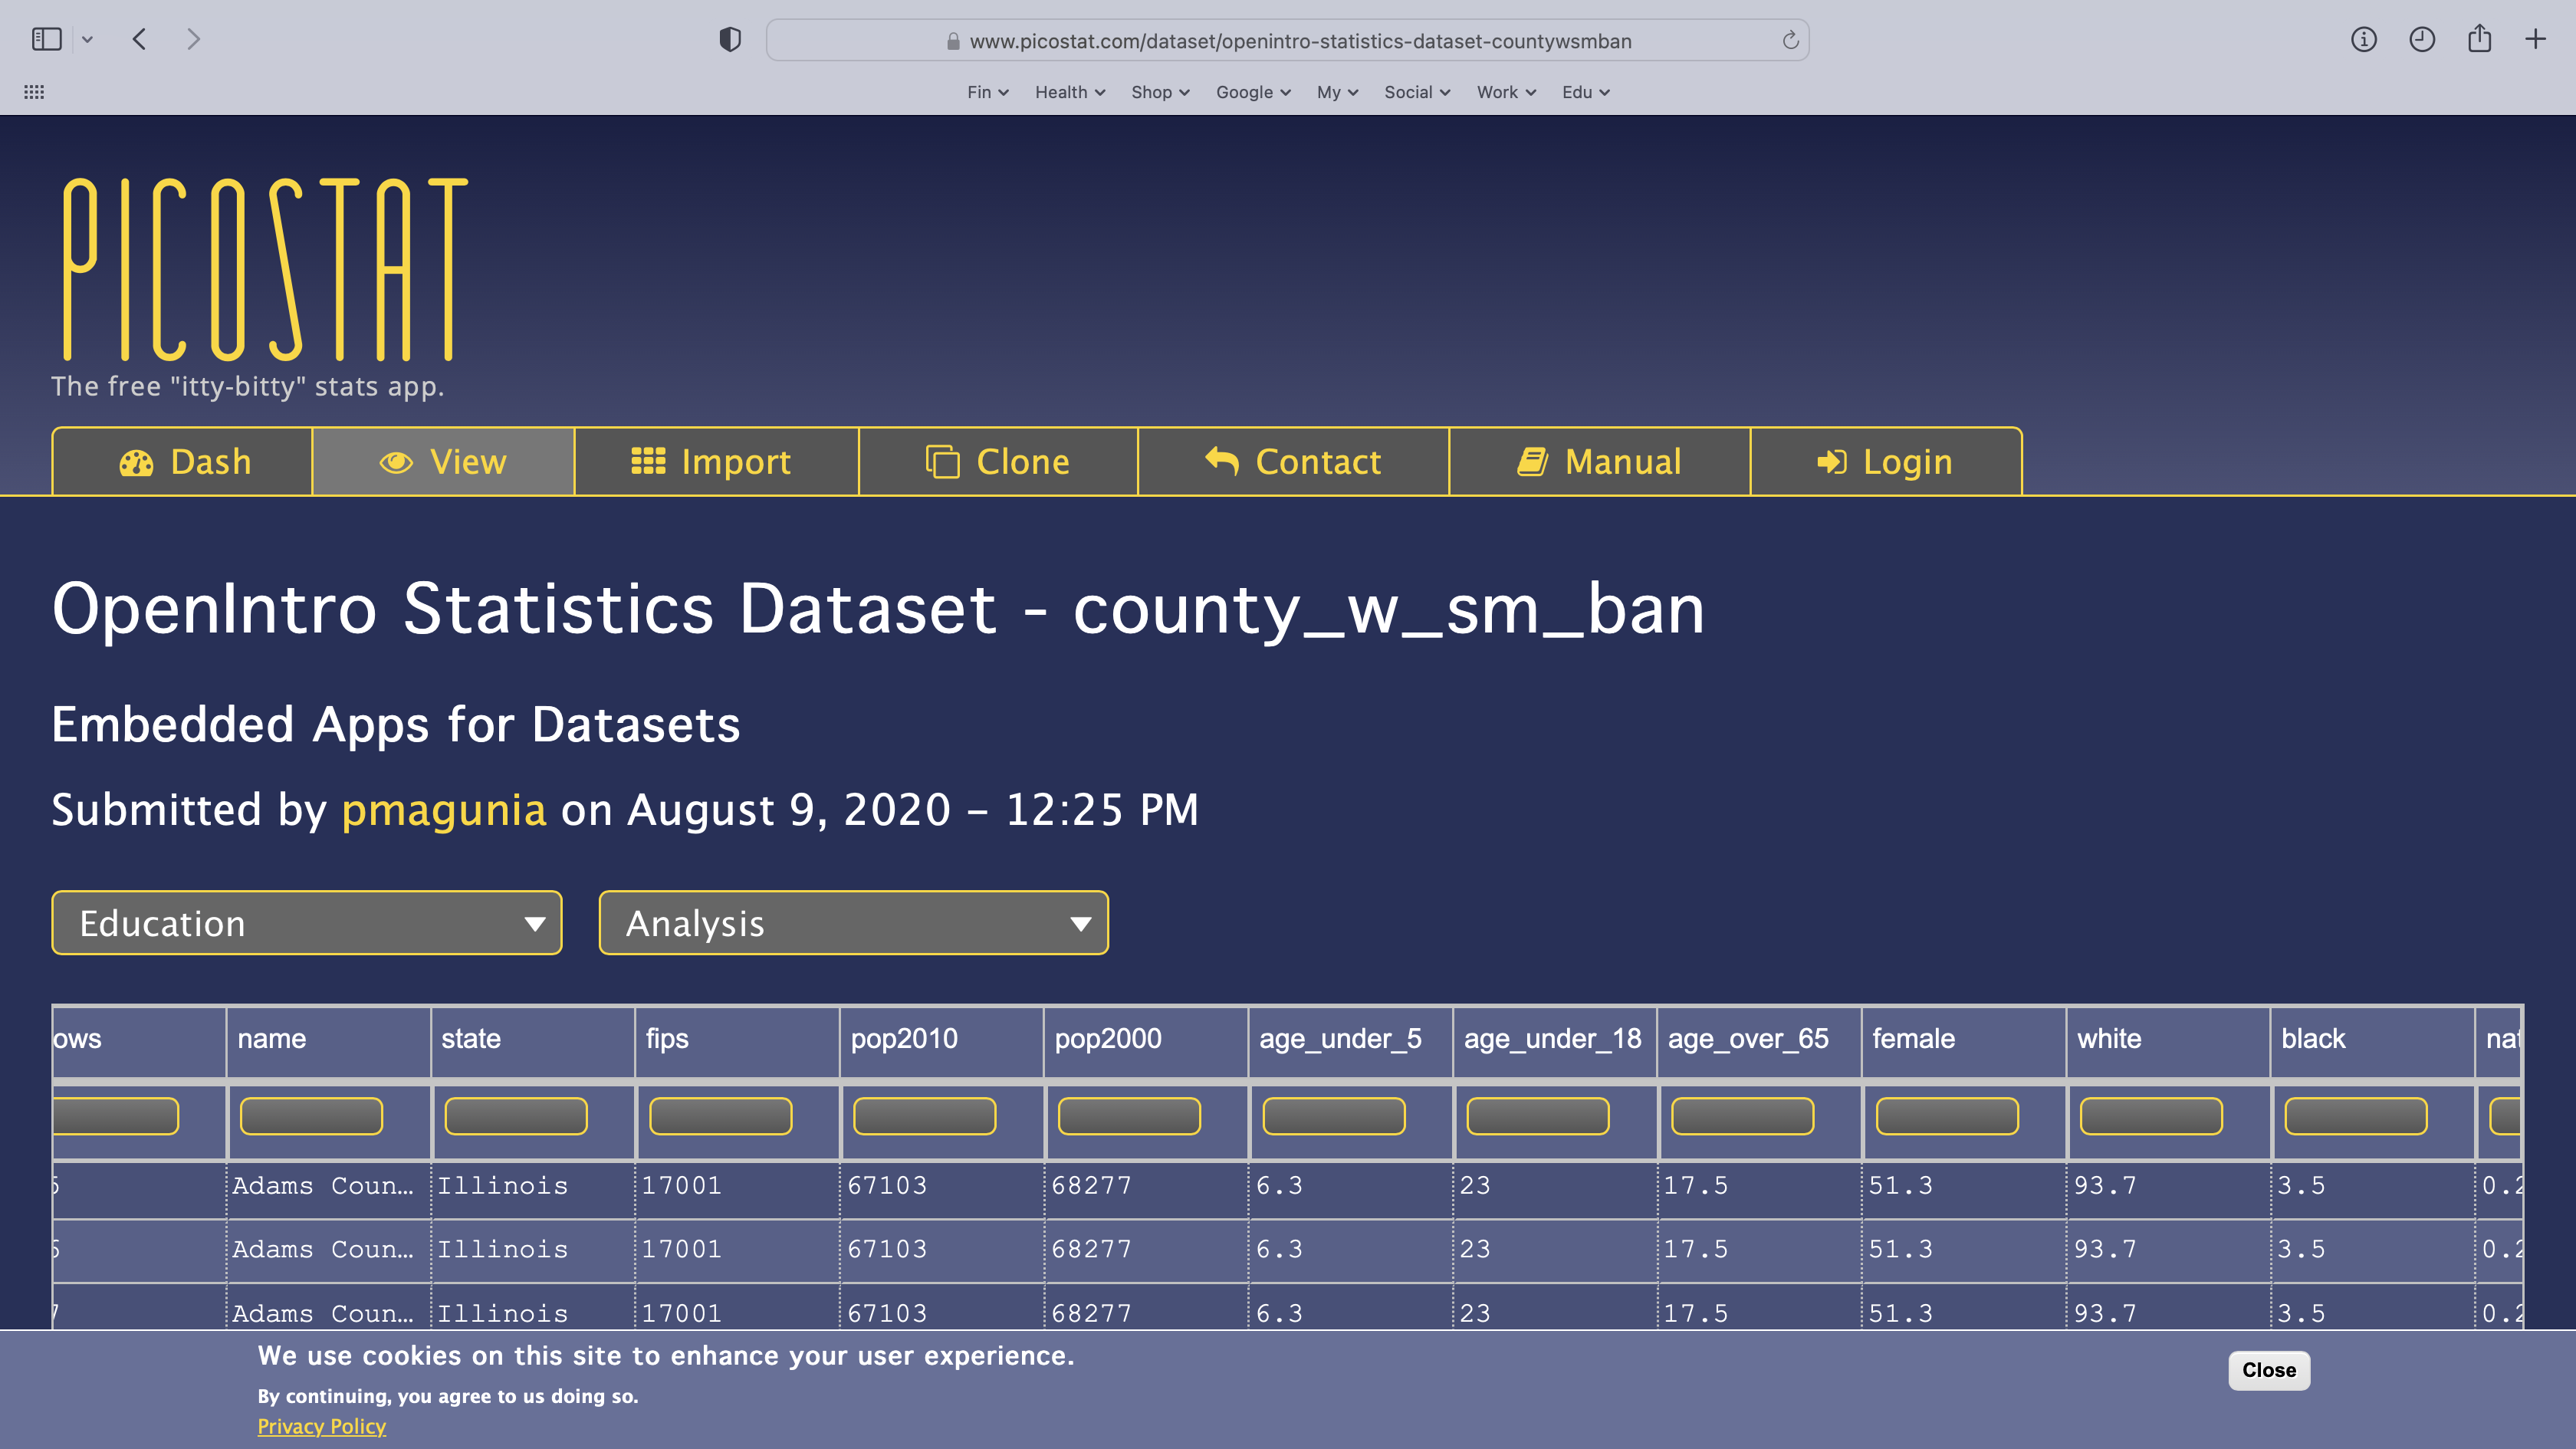The height and width of the screenshot is (1449, 2576).
Task: Open the Clone tab
Action: coord(999,462)
